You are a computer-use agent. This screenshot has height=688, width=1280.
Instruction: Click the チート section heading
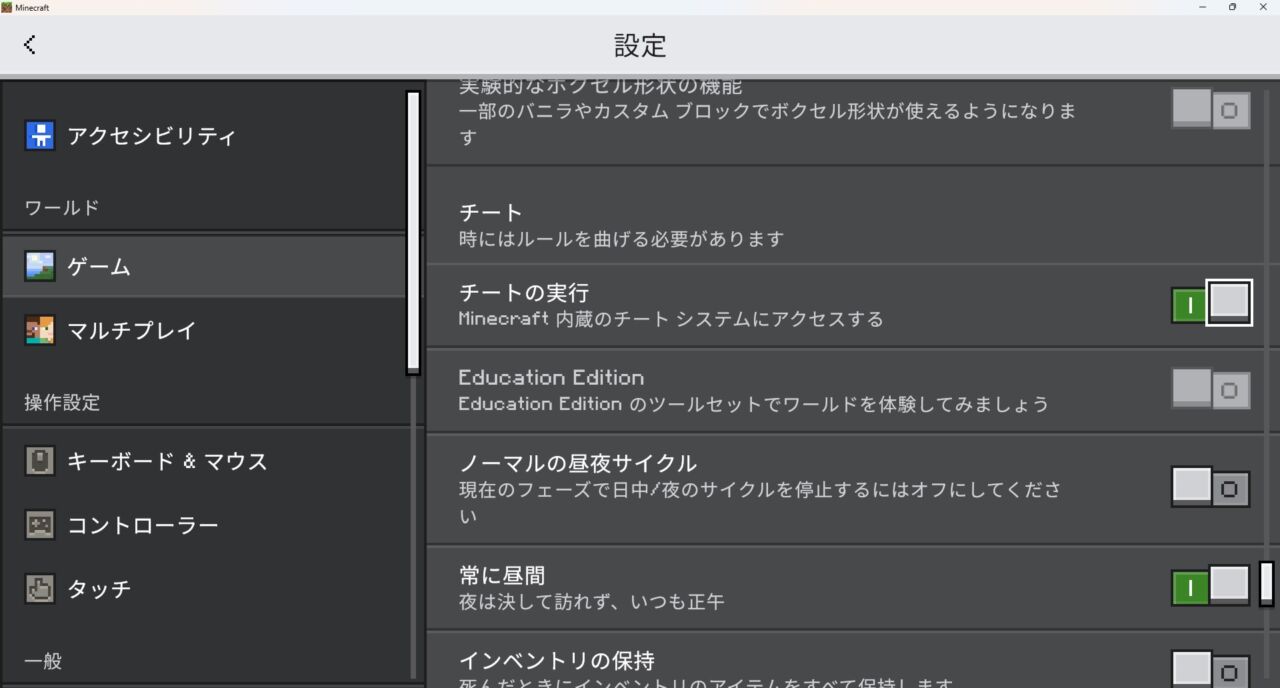click(x=491, y=213)
